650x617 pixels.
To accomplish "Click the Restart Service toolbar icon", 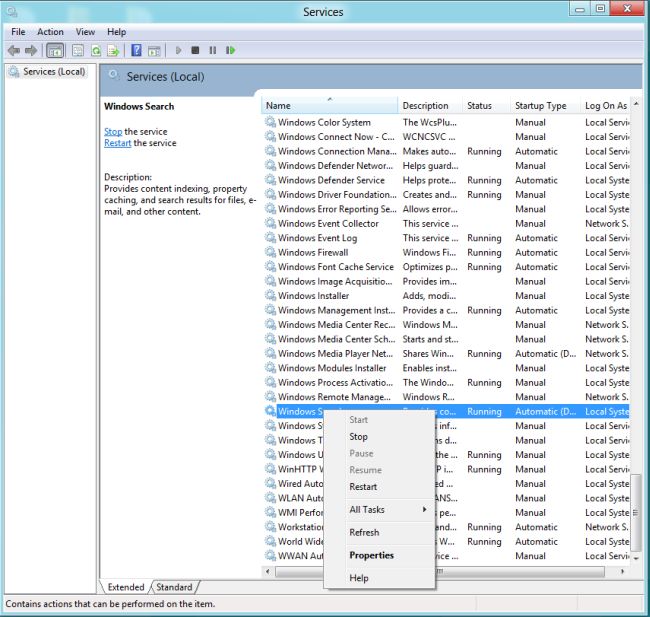I will click(x=230, y=50).
